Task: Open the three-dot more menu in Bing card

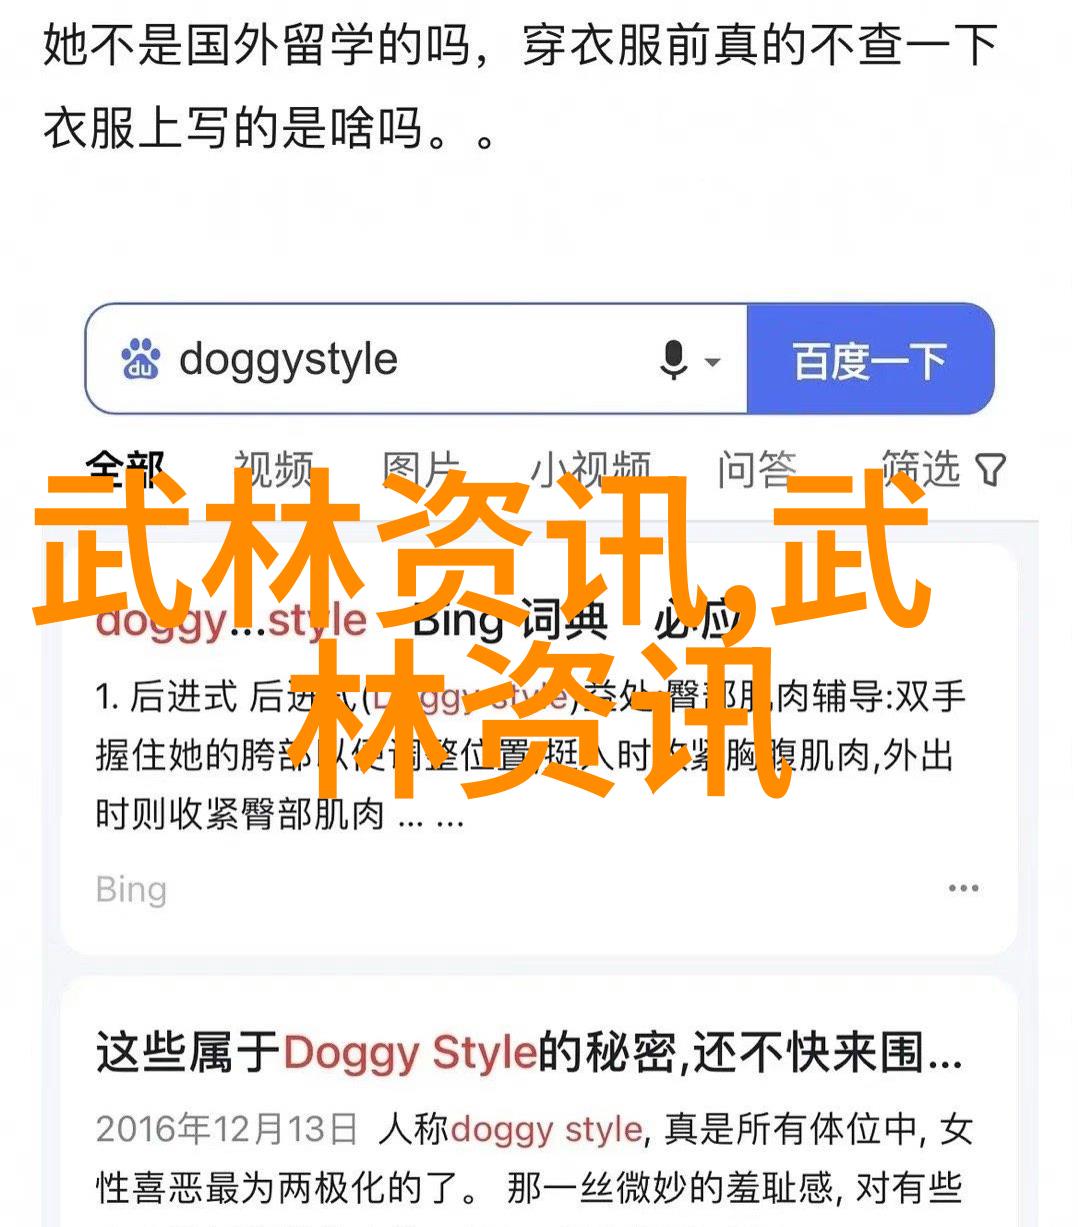Action: [963, 888]
